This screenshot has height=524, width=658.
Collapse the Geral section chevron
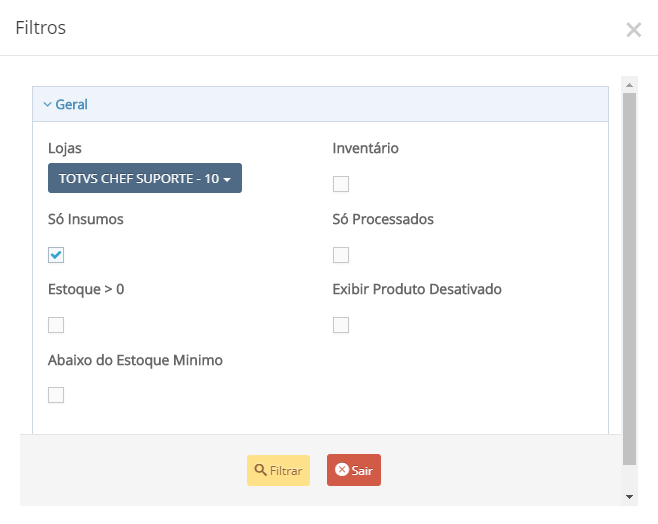click(x=47, y=104)
